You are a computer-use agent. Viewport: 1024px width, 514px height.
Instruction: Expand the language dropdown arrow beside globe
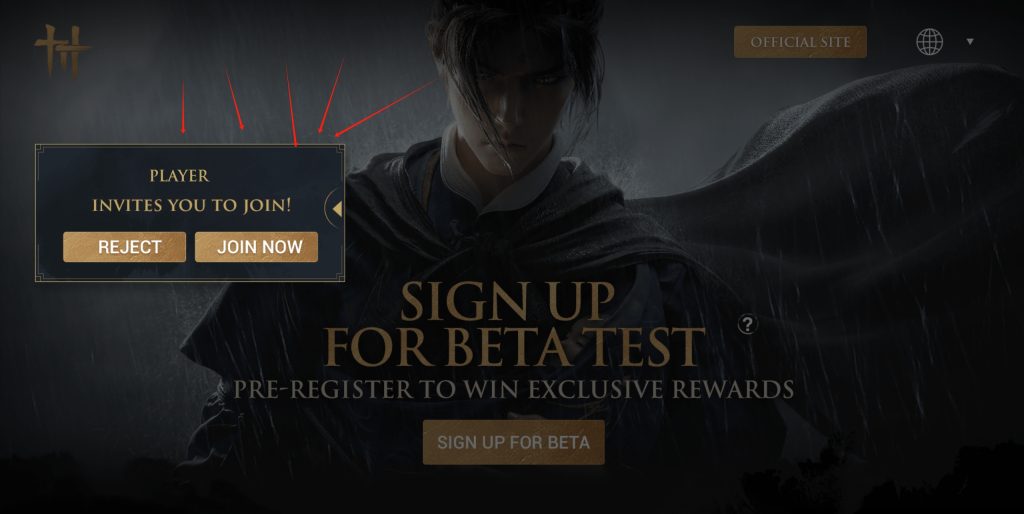[970, 42]
